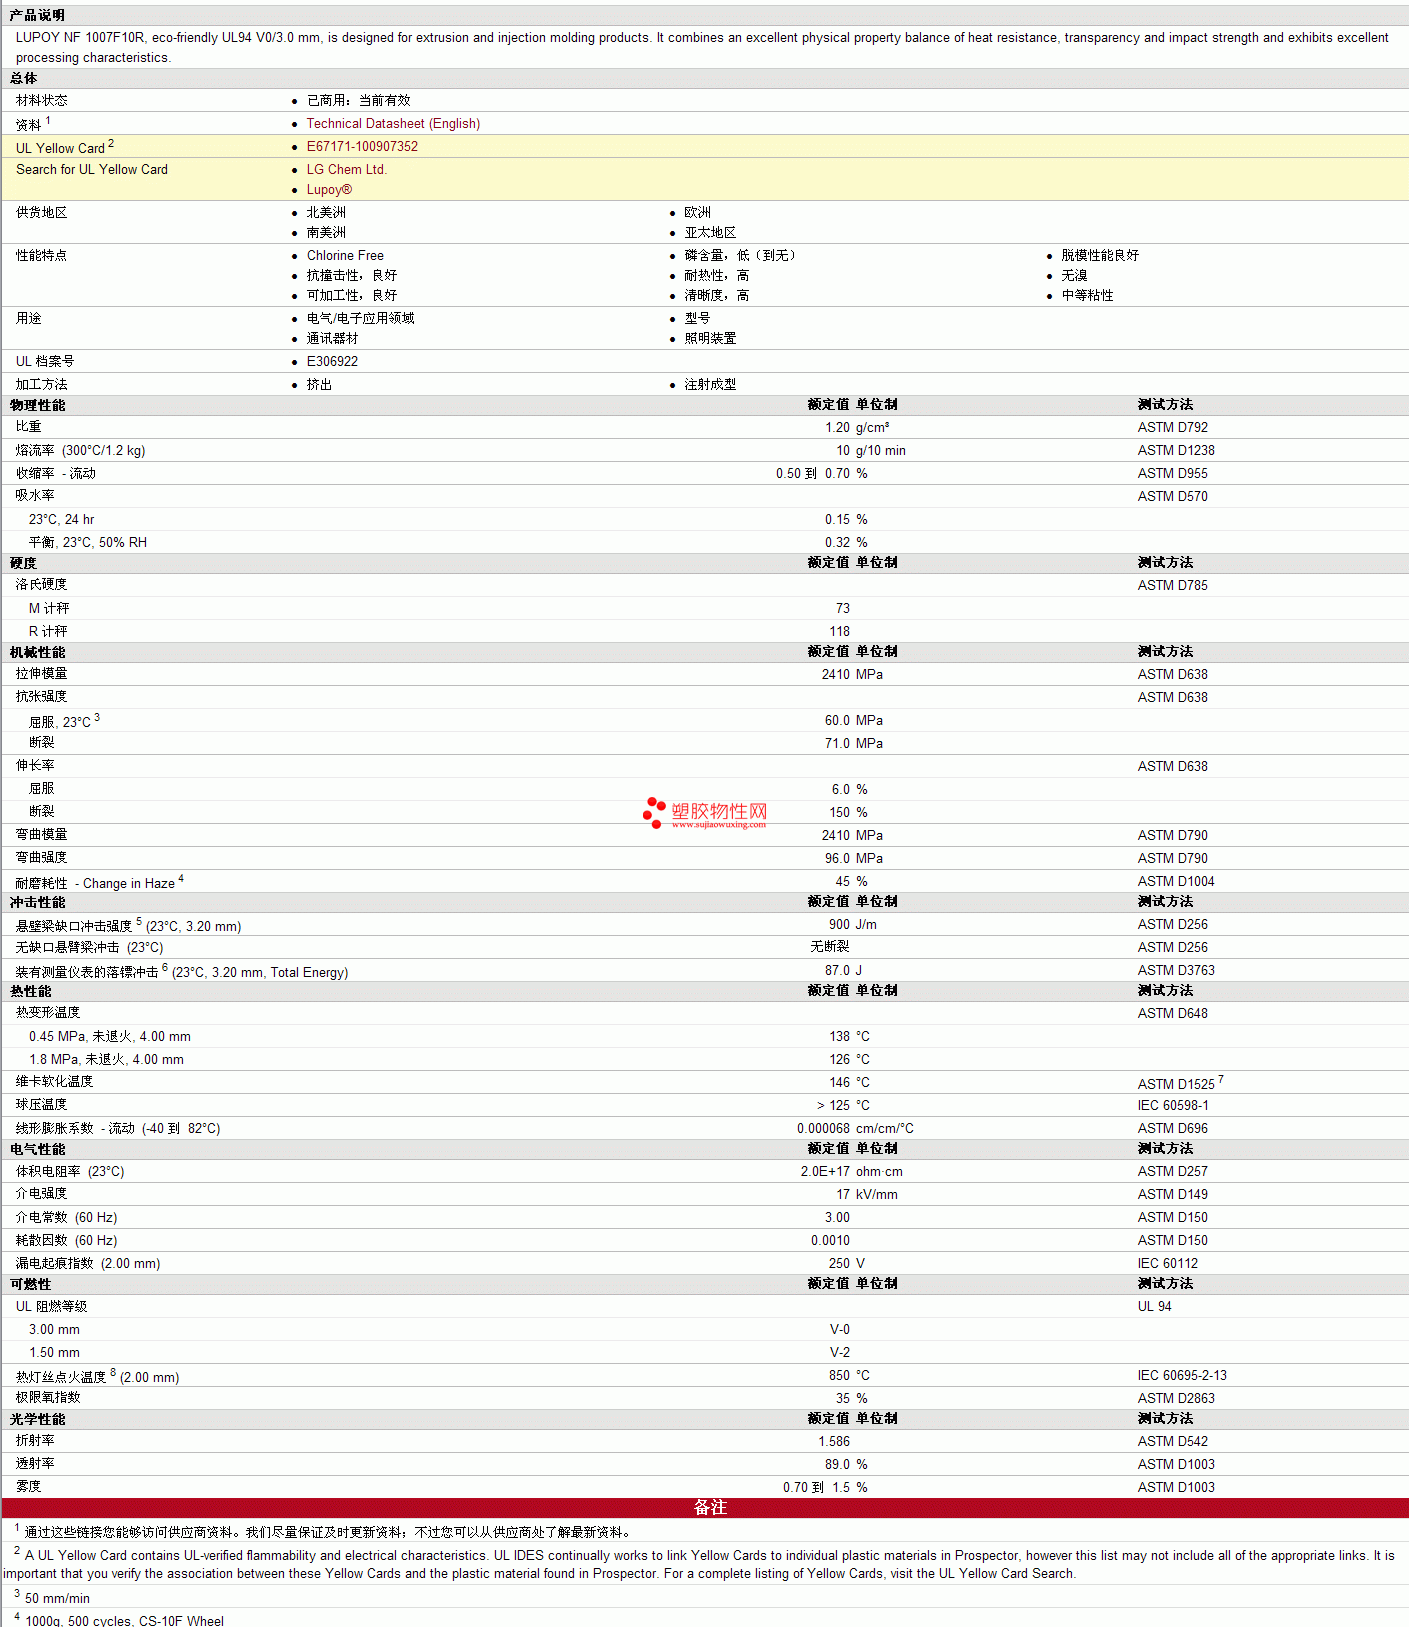Select the 'IEC 60598-1' test method

coord(1173,1106)
